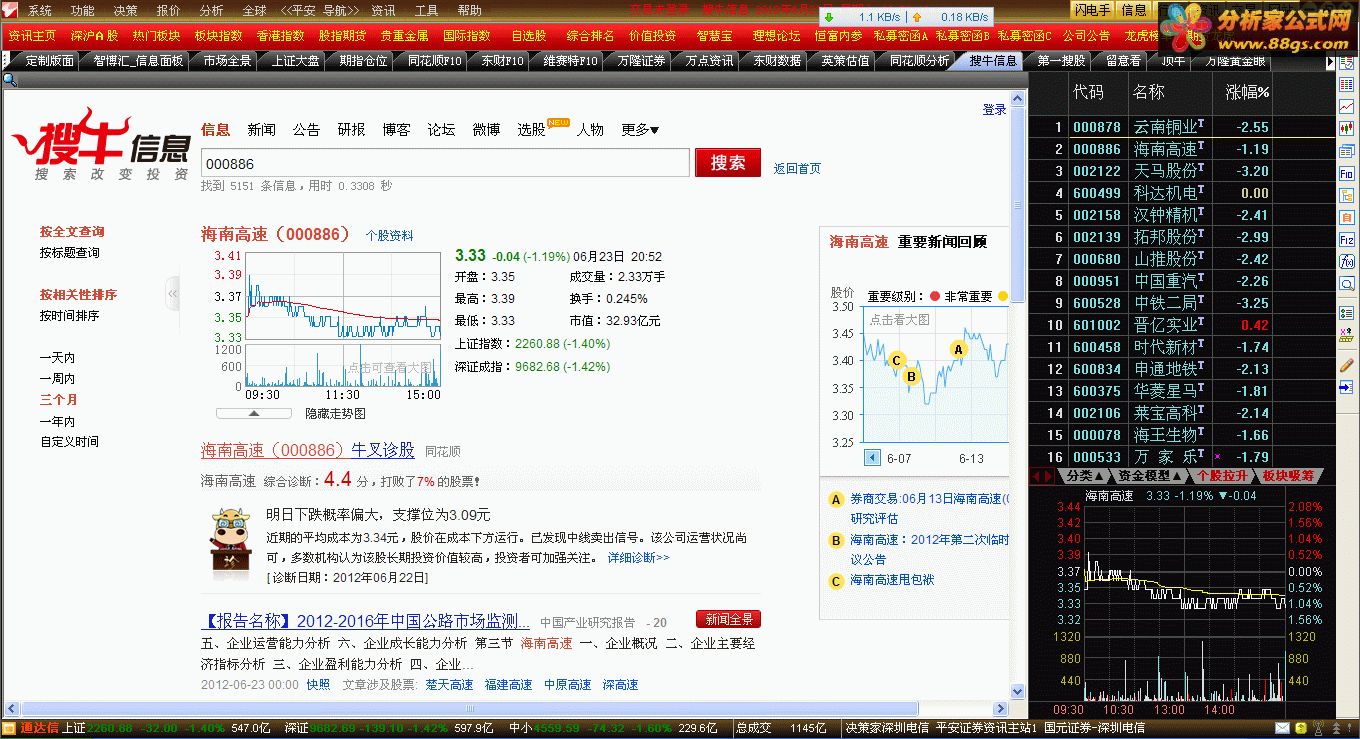This screenshot has width=1360, height=739.
Task: Switch to the 研报 search category
Action: tap(351, 130)
